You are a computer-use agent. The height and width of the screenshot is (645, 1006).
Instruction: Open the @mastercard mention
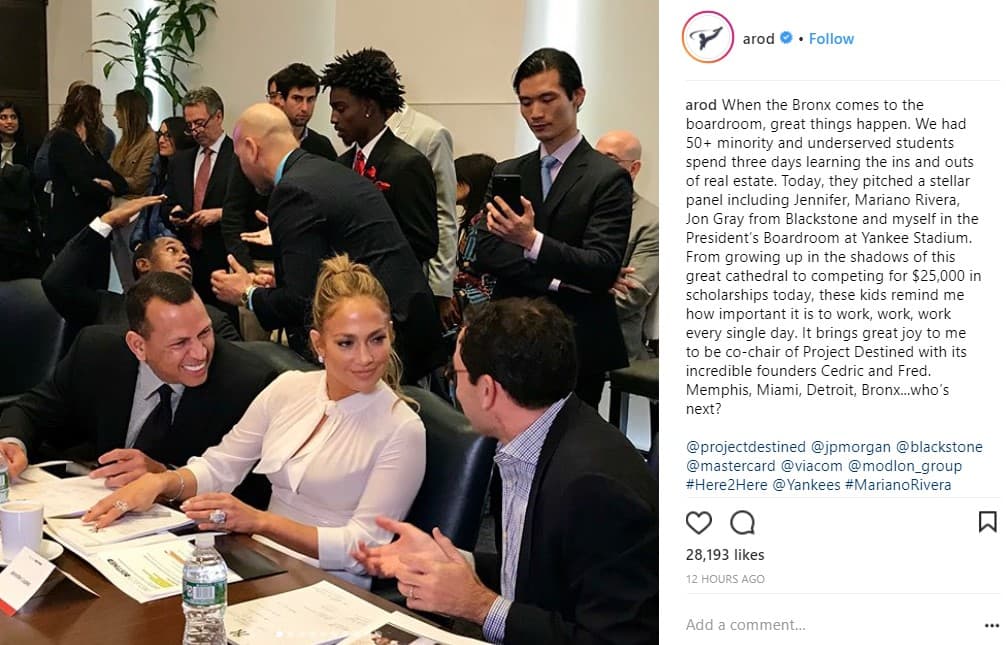pyautogui.click(x=731, y=466)
